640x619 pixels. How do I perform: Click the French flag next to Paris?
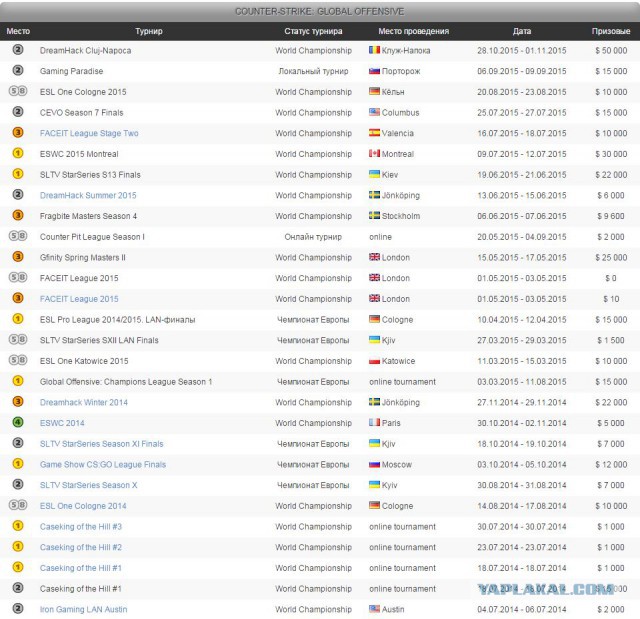pyautogui.click(x=374, y=423)
